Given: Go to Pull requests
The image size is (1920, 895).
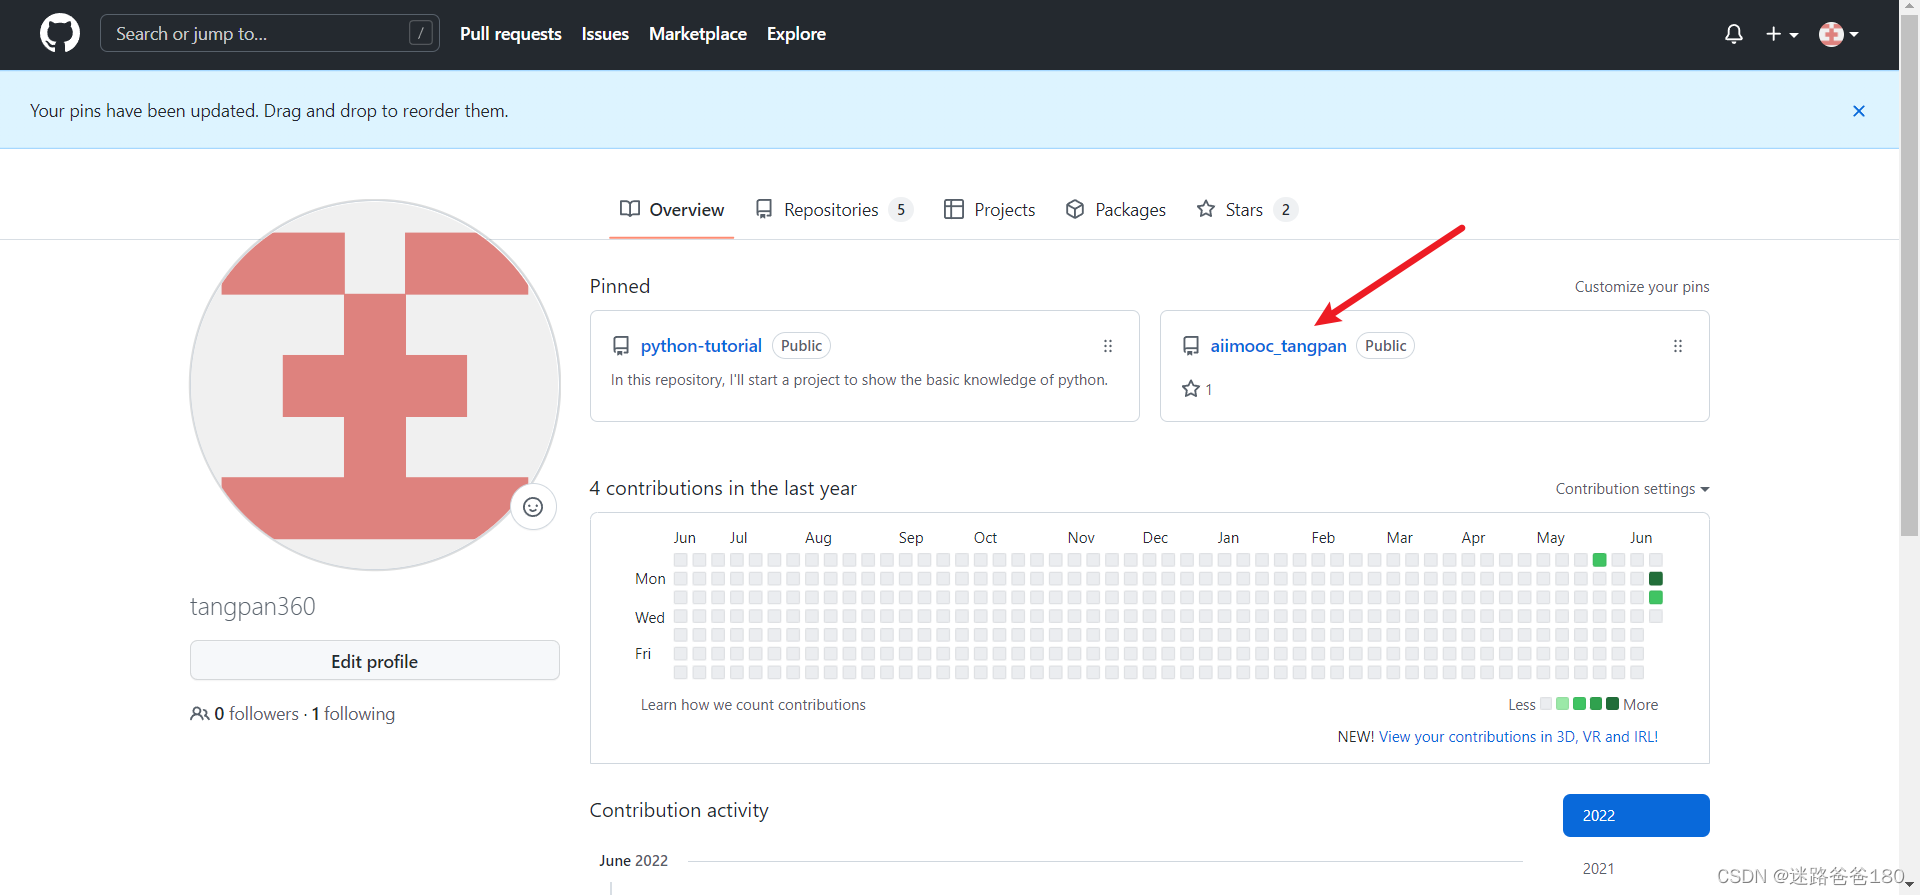Looking at the screenshot, I should (x=510, y=34).
